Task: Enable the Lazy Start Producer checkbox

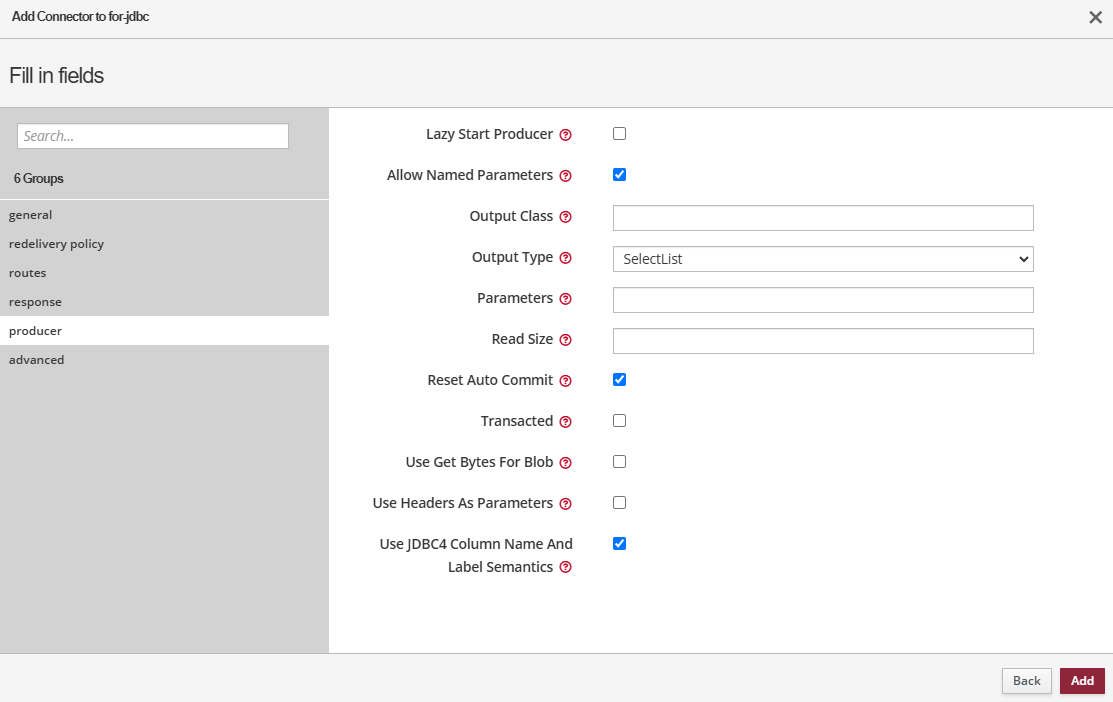Action: pyautogui.click(x=619, y=134)
